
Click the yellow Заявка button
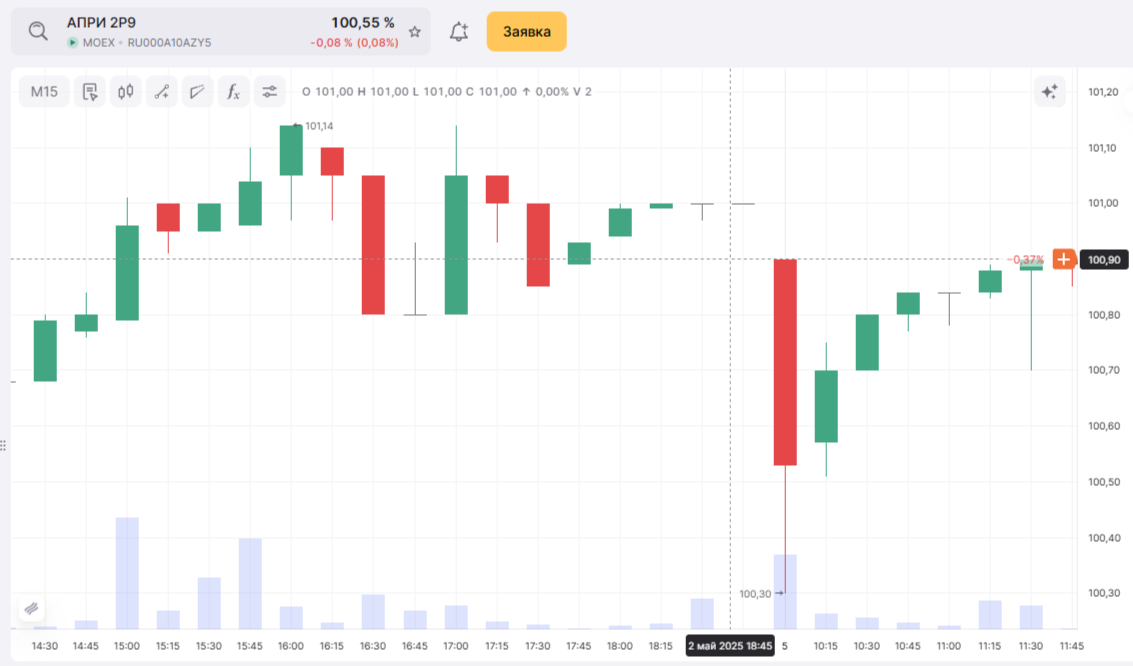[526, 32]
